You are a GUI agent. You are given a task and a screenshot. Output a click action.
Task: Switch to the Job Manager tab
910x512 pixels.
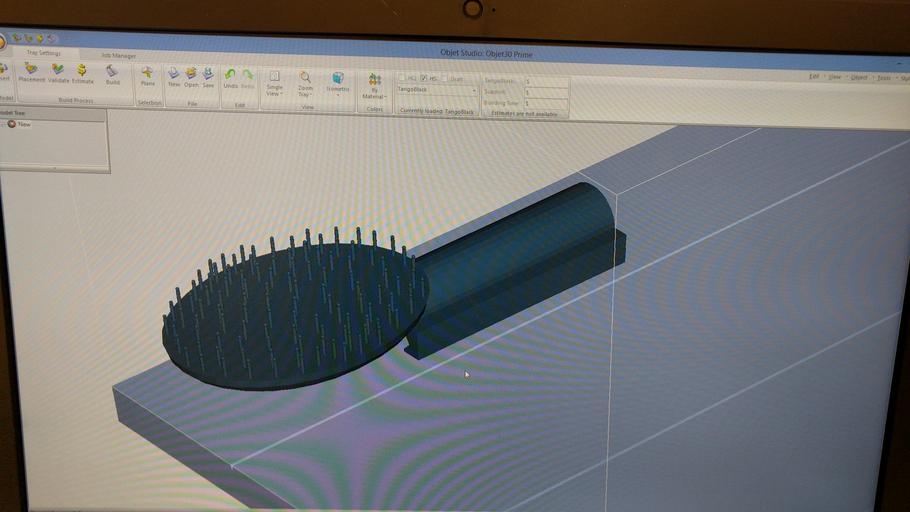tap(119, 55)
